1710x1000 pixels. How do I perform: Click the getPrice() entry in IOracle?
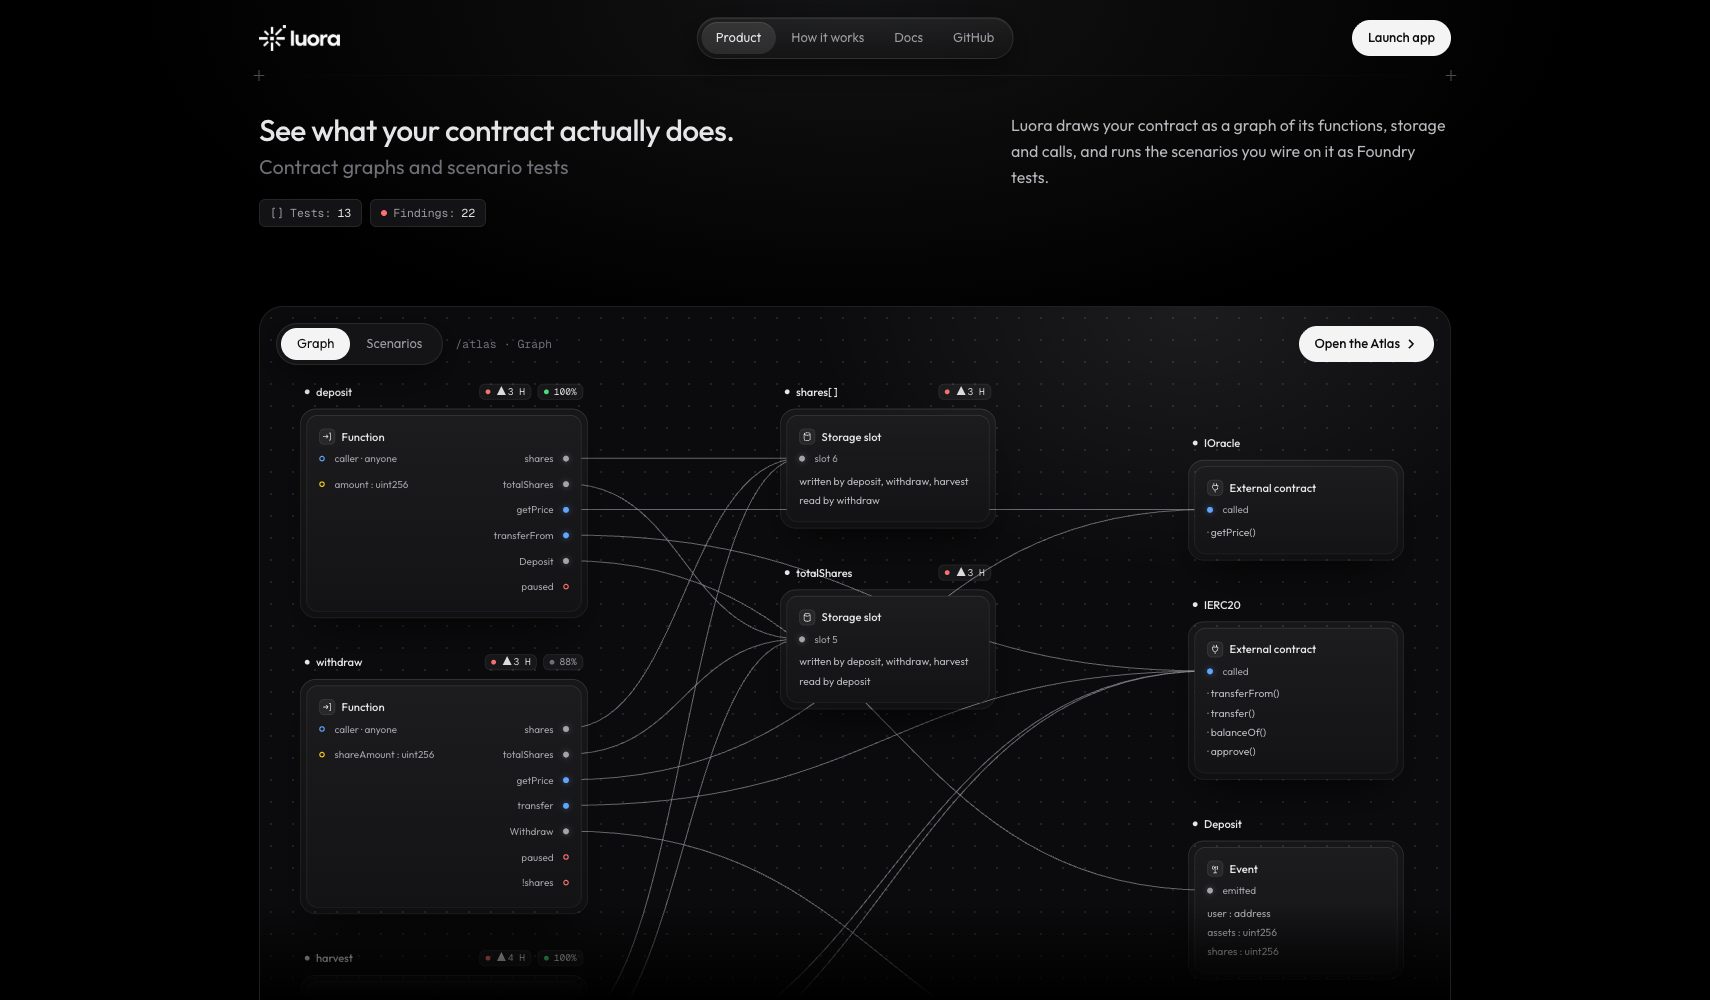pyautogui.click(x=1232, y=533)
